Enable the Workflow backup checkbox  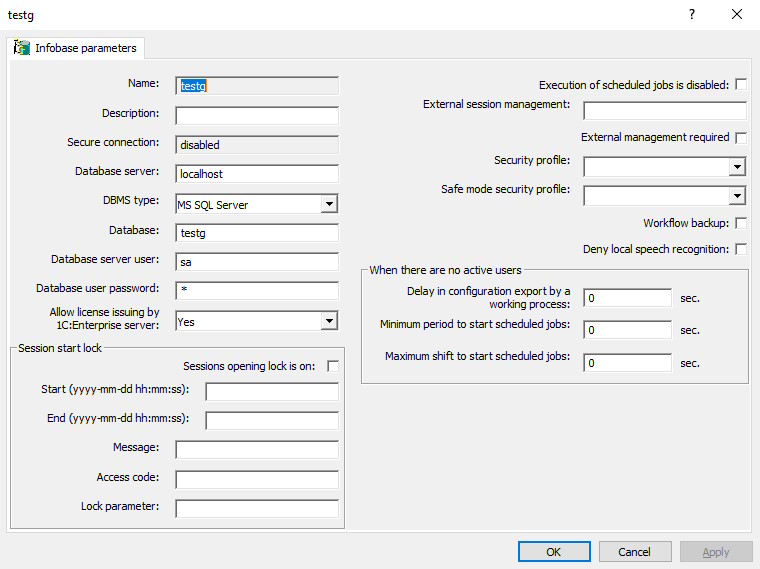(x=741, y=223)
